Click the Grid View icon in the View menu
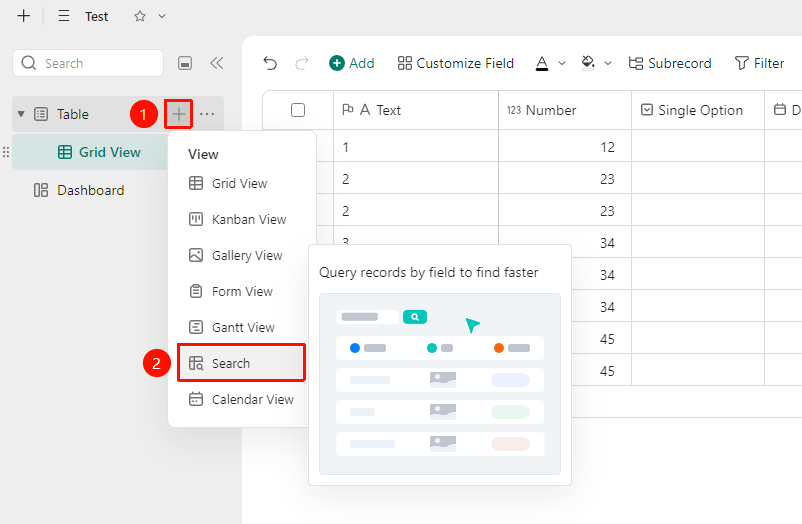 [196, 183]
